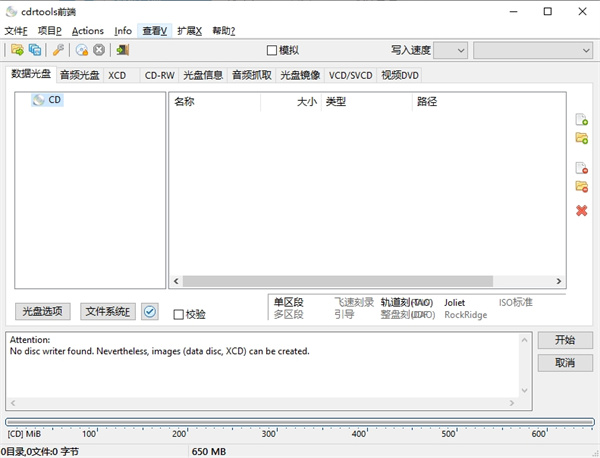600x458 pixels.
Task: Click the blue checkmark button
Action: 150,311
